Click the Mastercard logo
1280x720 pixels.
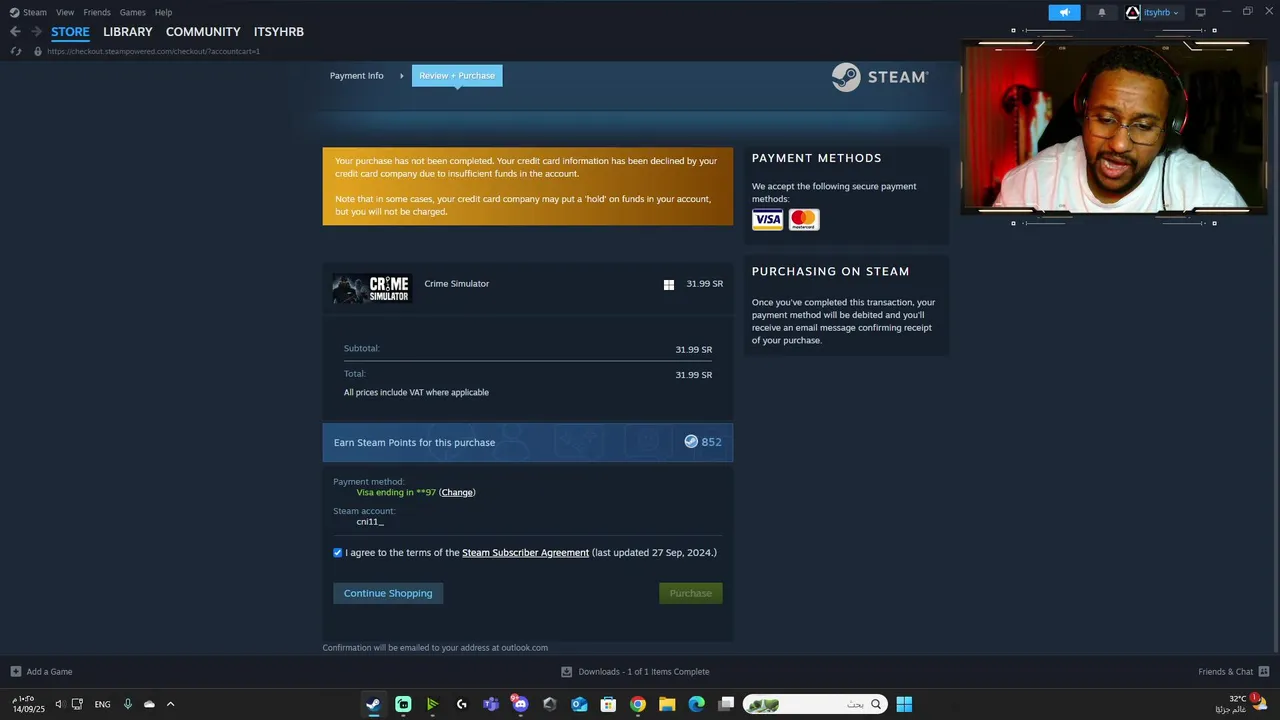(x=804, y=220)
